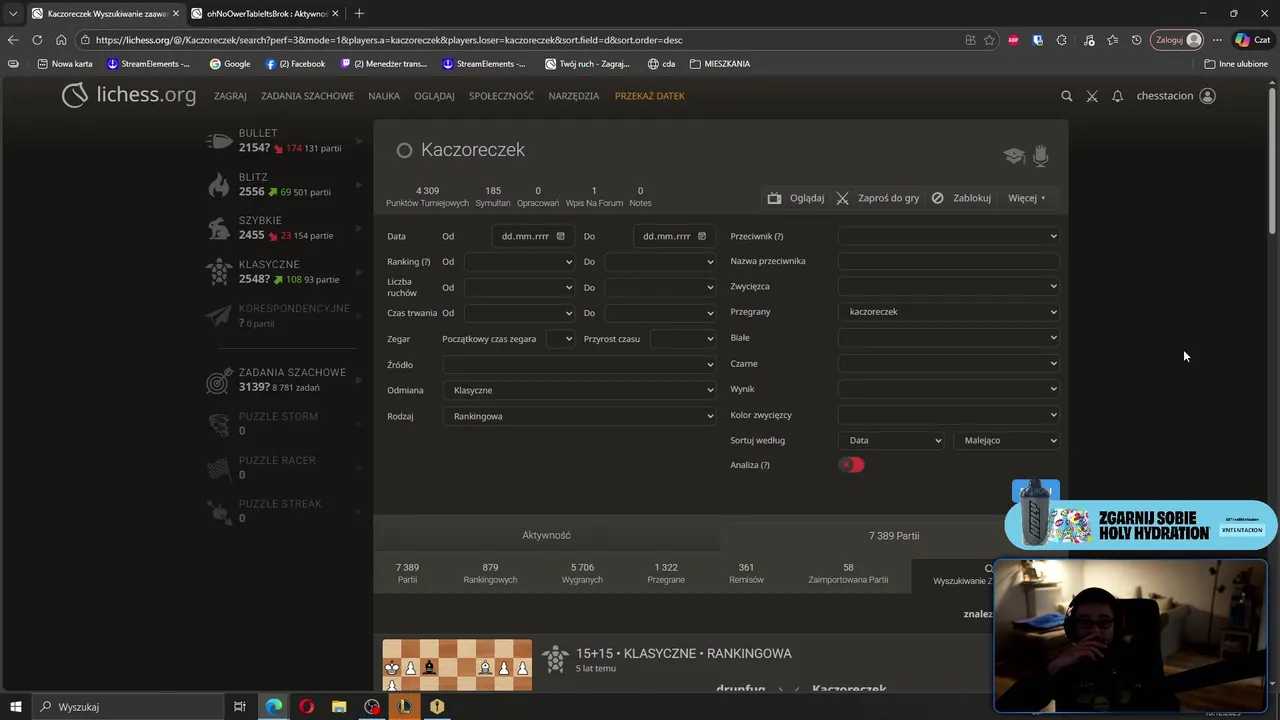Click Oglądaj to watch Kaczoreczek
Image resolution: width=1280 pixels, height=720 pixels.
pos(796,198)
